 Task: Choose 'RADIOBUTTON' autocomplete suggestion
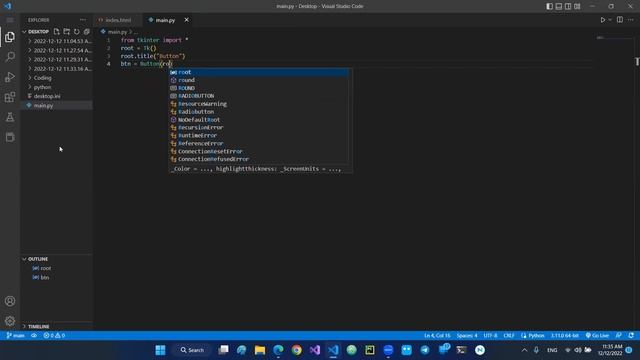(259, 96)
